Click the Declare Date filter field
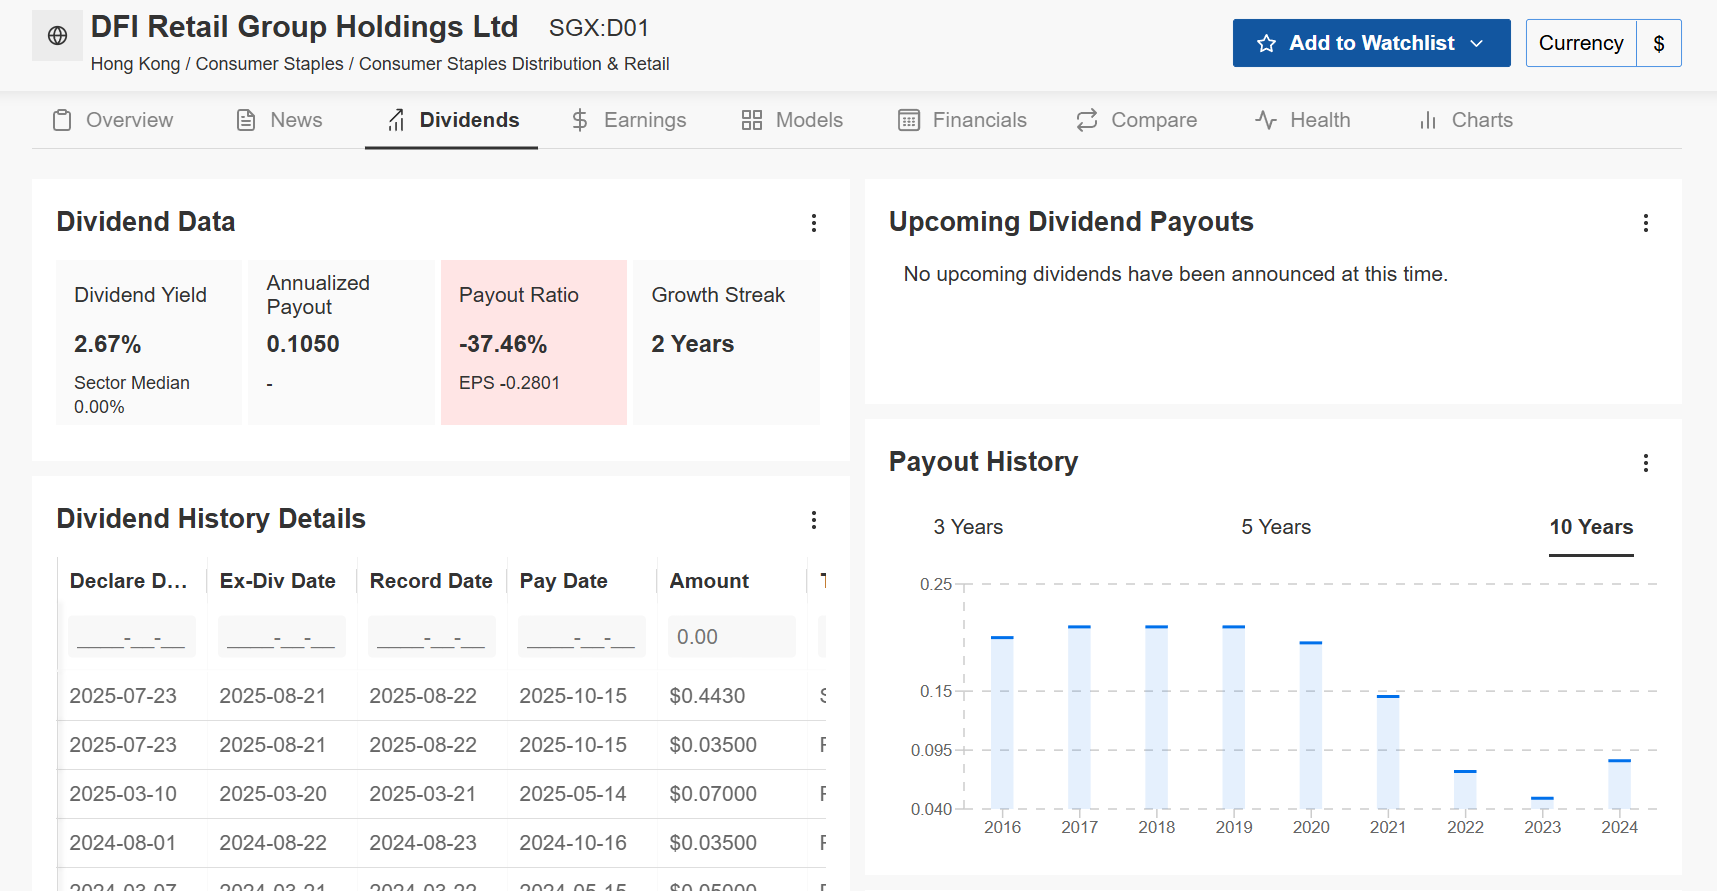Image resolution: width=1717 pixels, height=891 pixels. click(x=132, y=636)
